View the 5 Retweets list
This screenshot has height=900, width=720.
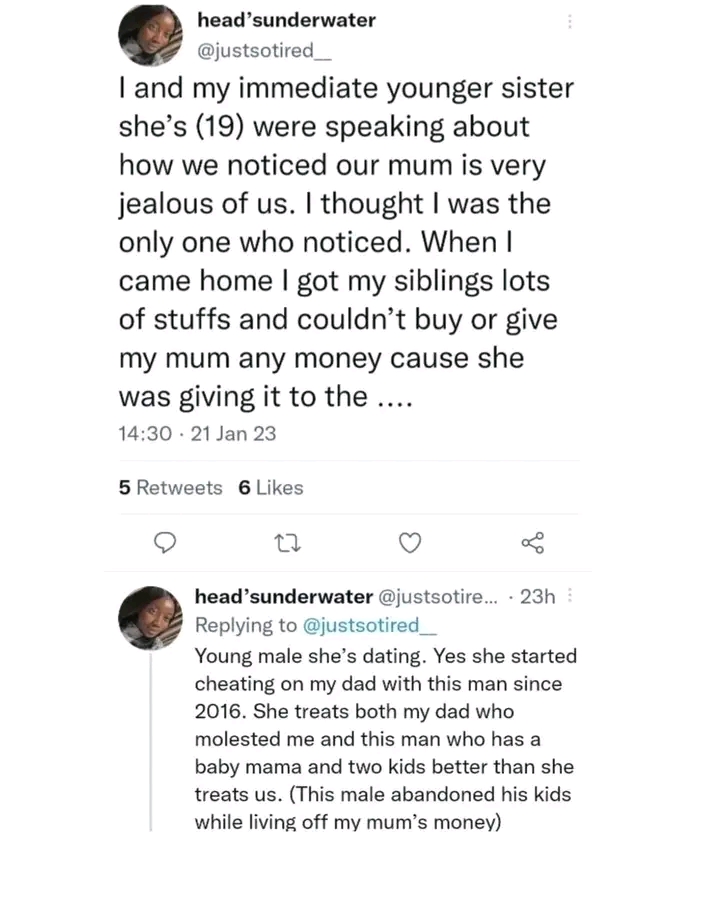coord(170,488)
